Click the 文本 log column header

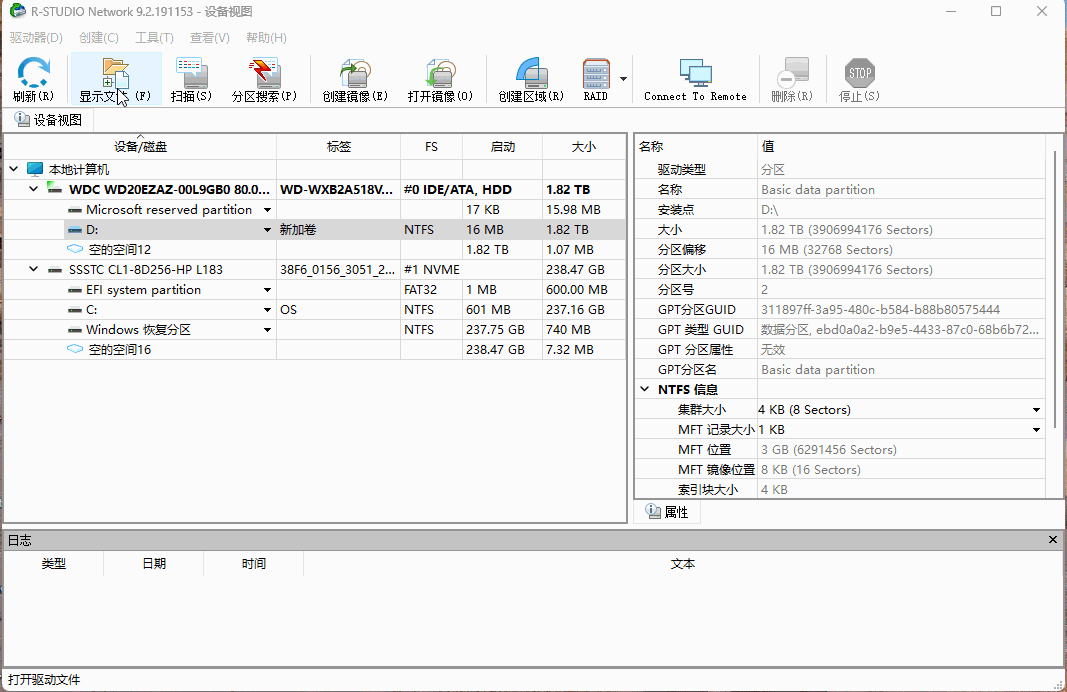pyautogui.click(x=683, y=563)
